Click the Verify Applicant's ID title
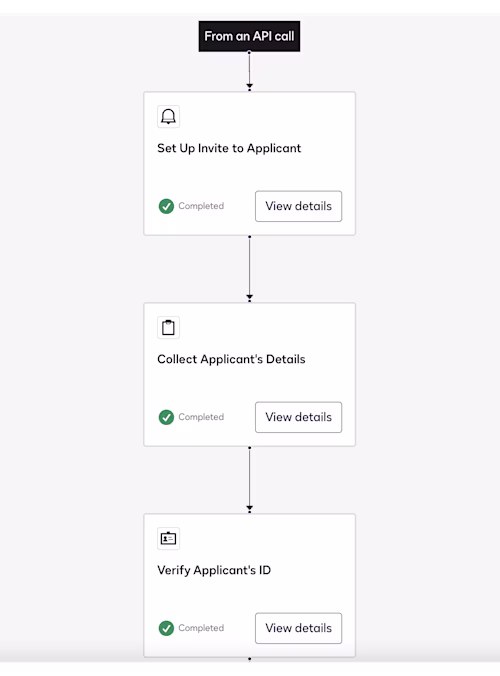 (214, 570)
